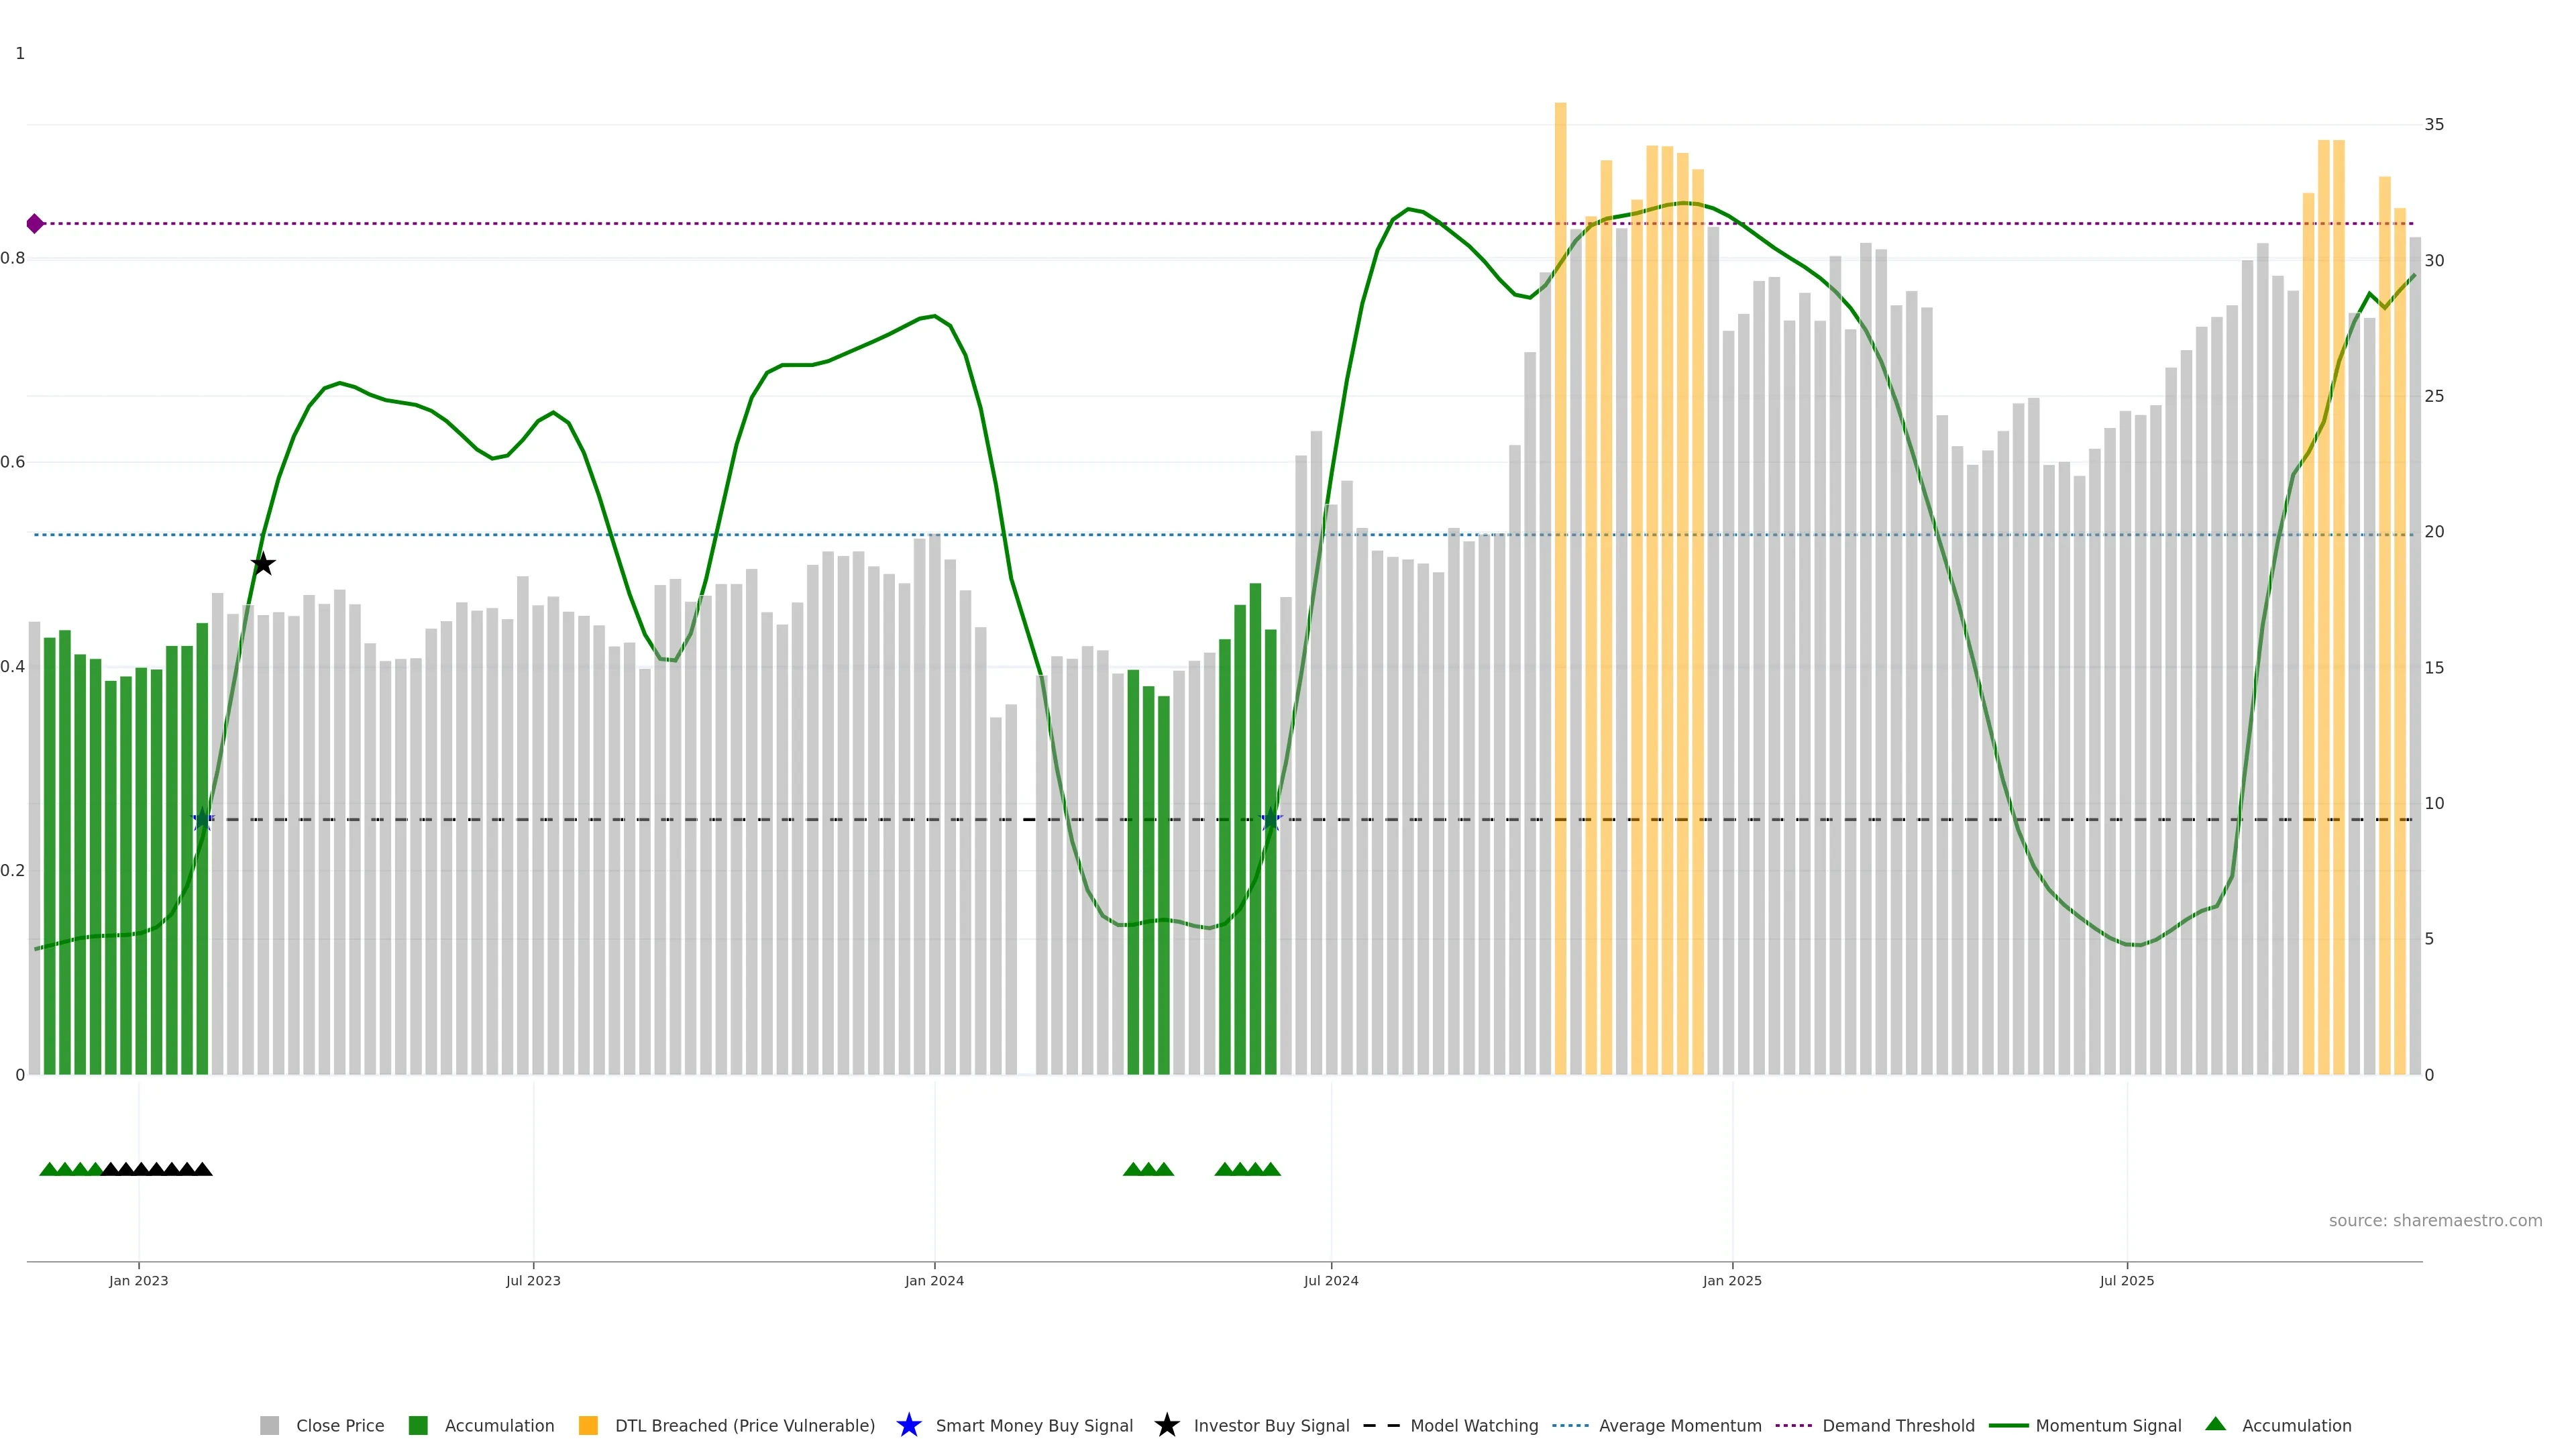Click the orange DTL Breached legend swatch
The height and width of the screenshot is (1449, 2576).
tap(588, 1426)
